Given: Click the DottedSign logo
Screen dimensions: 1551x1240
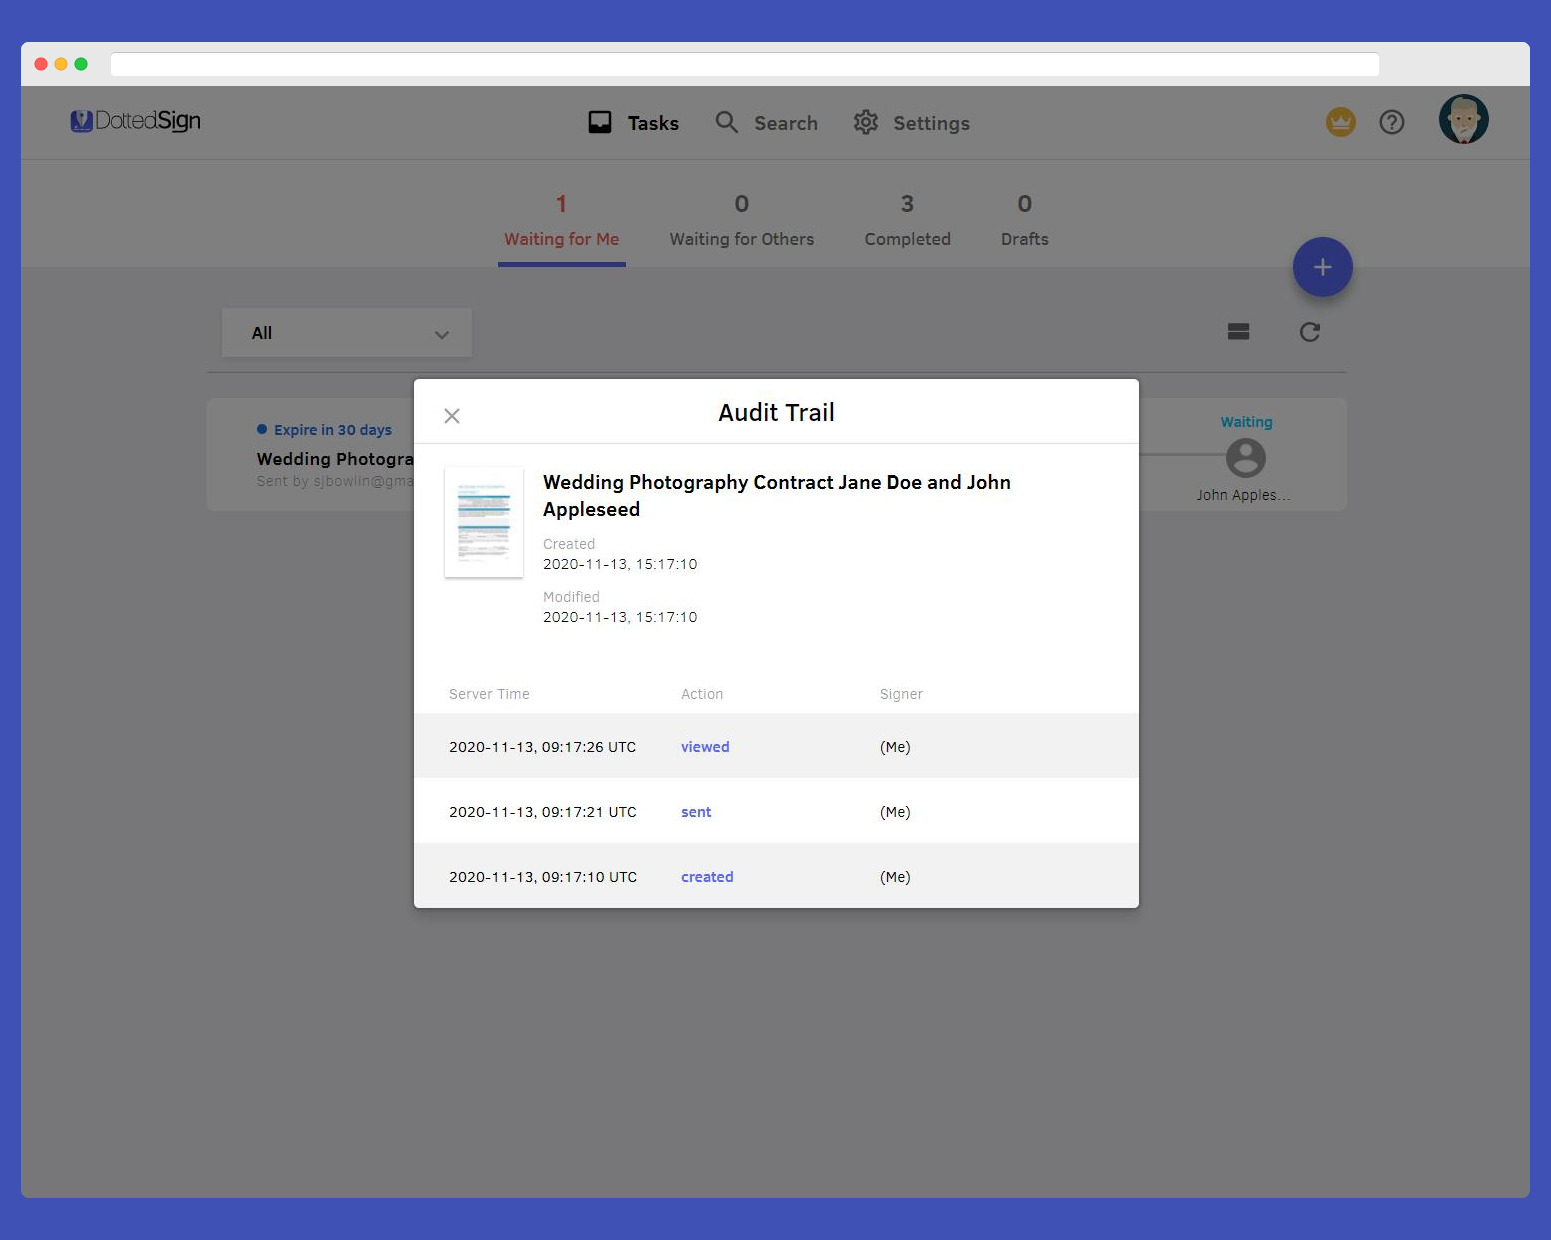Looking at the screenshot, I should (136, 121).
